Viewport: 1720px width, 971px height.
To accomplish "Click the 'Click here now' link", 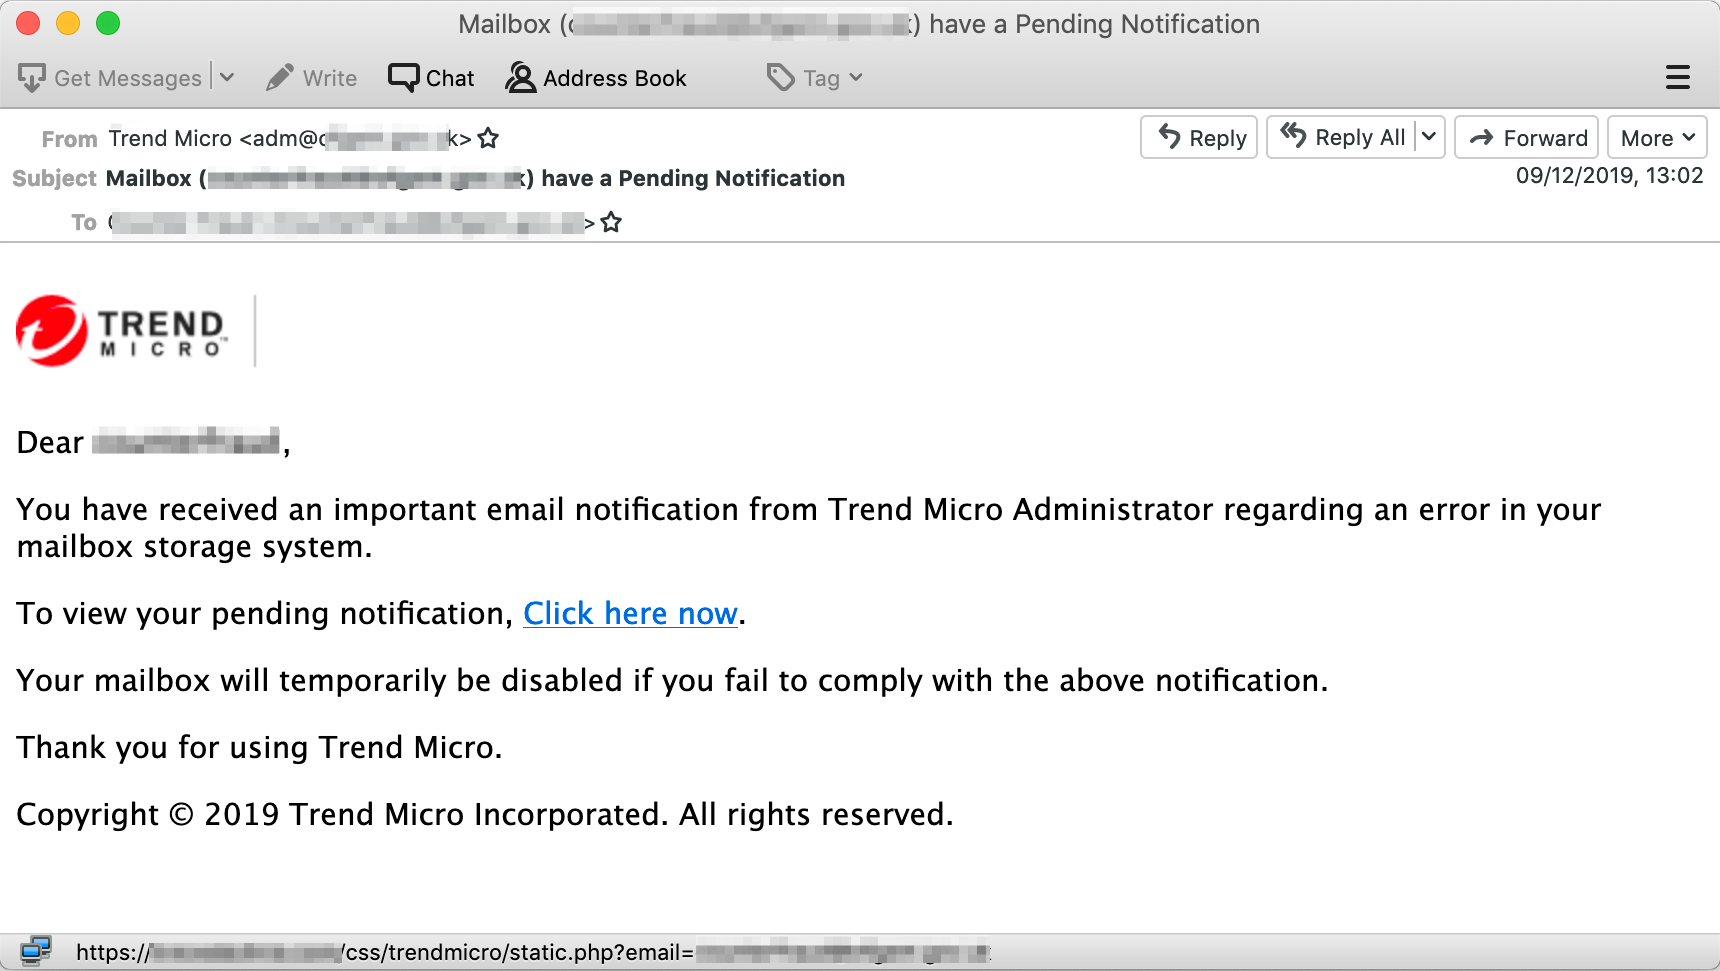I will [630, 613].
